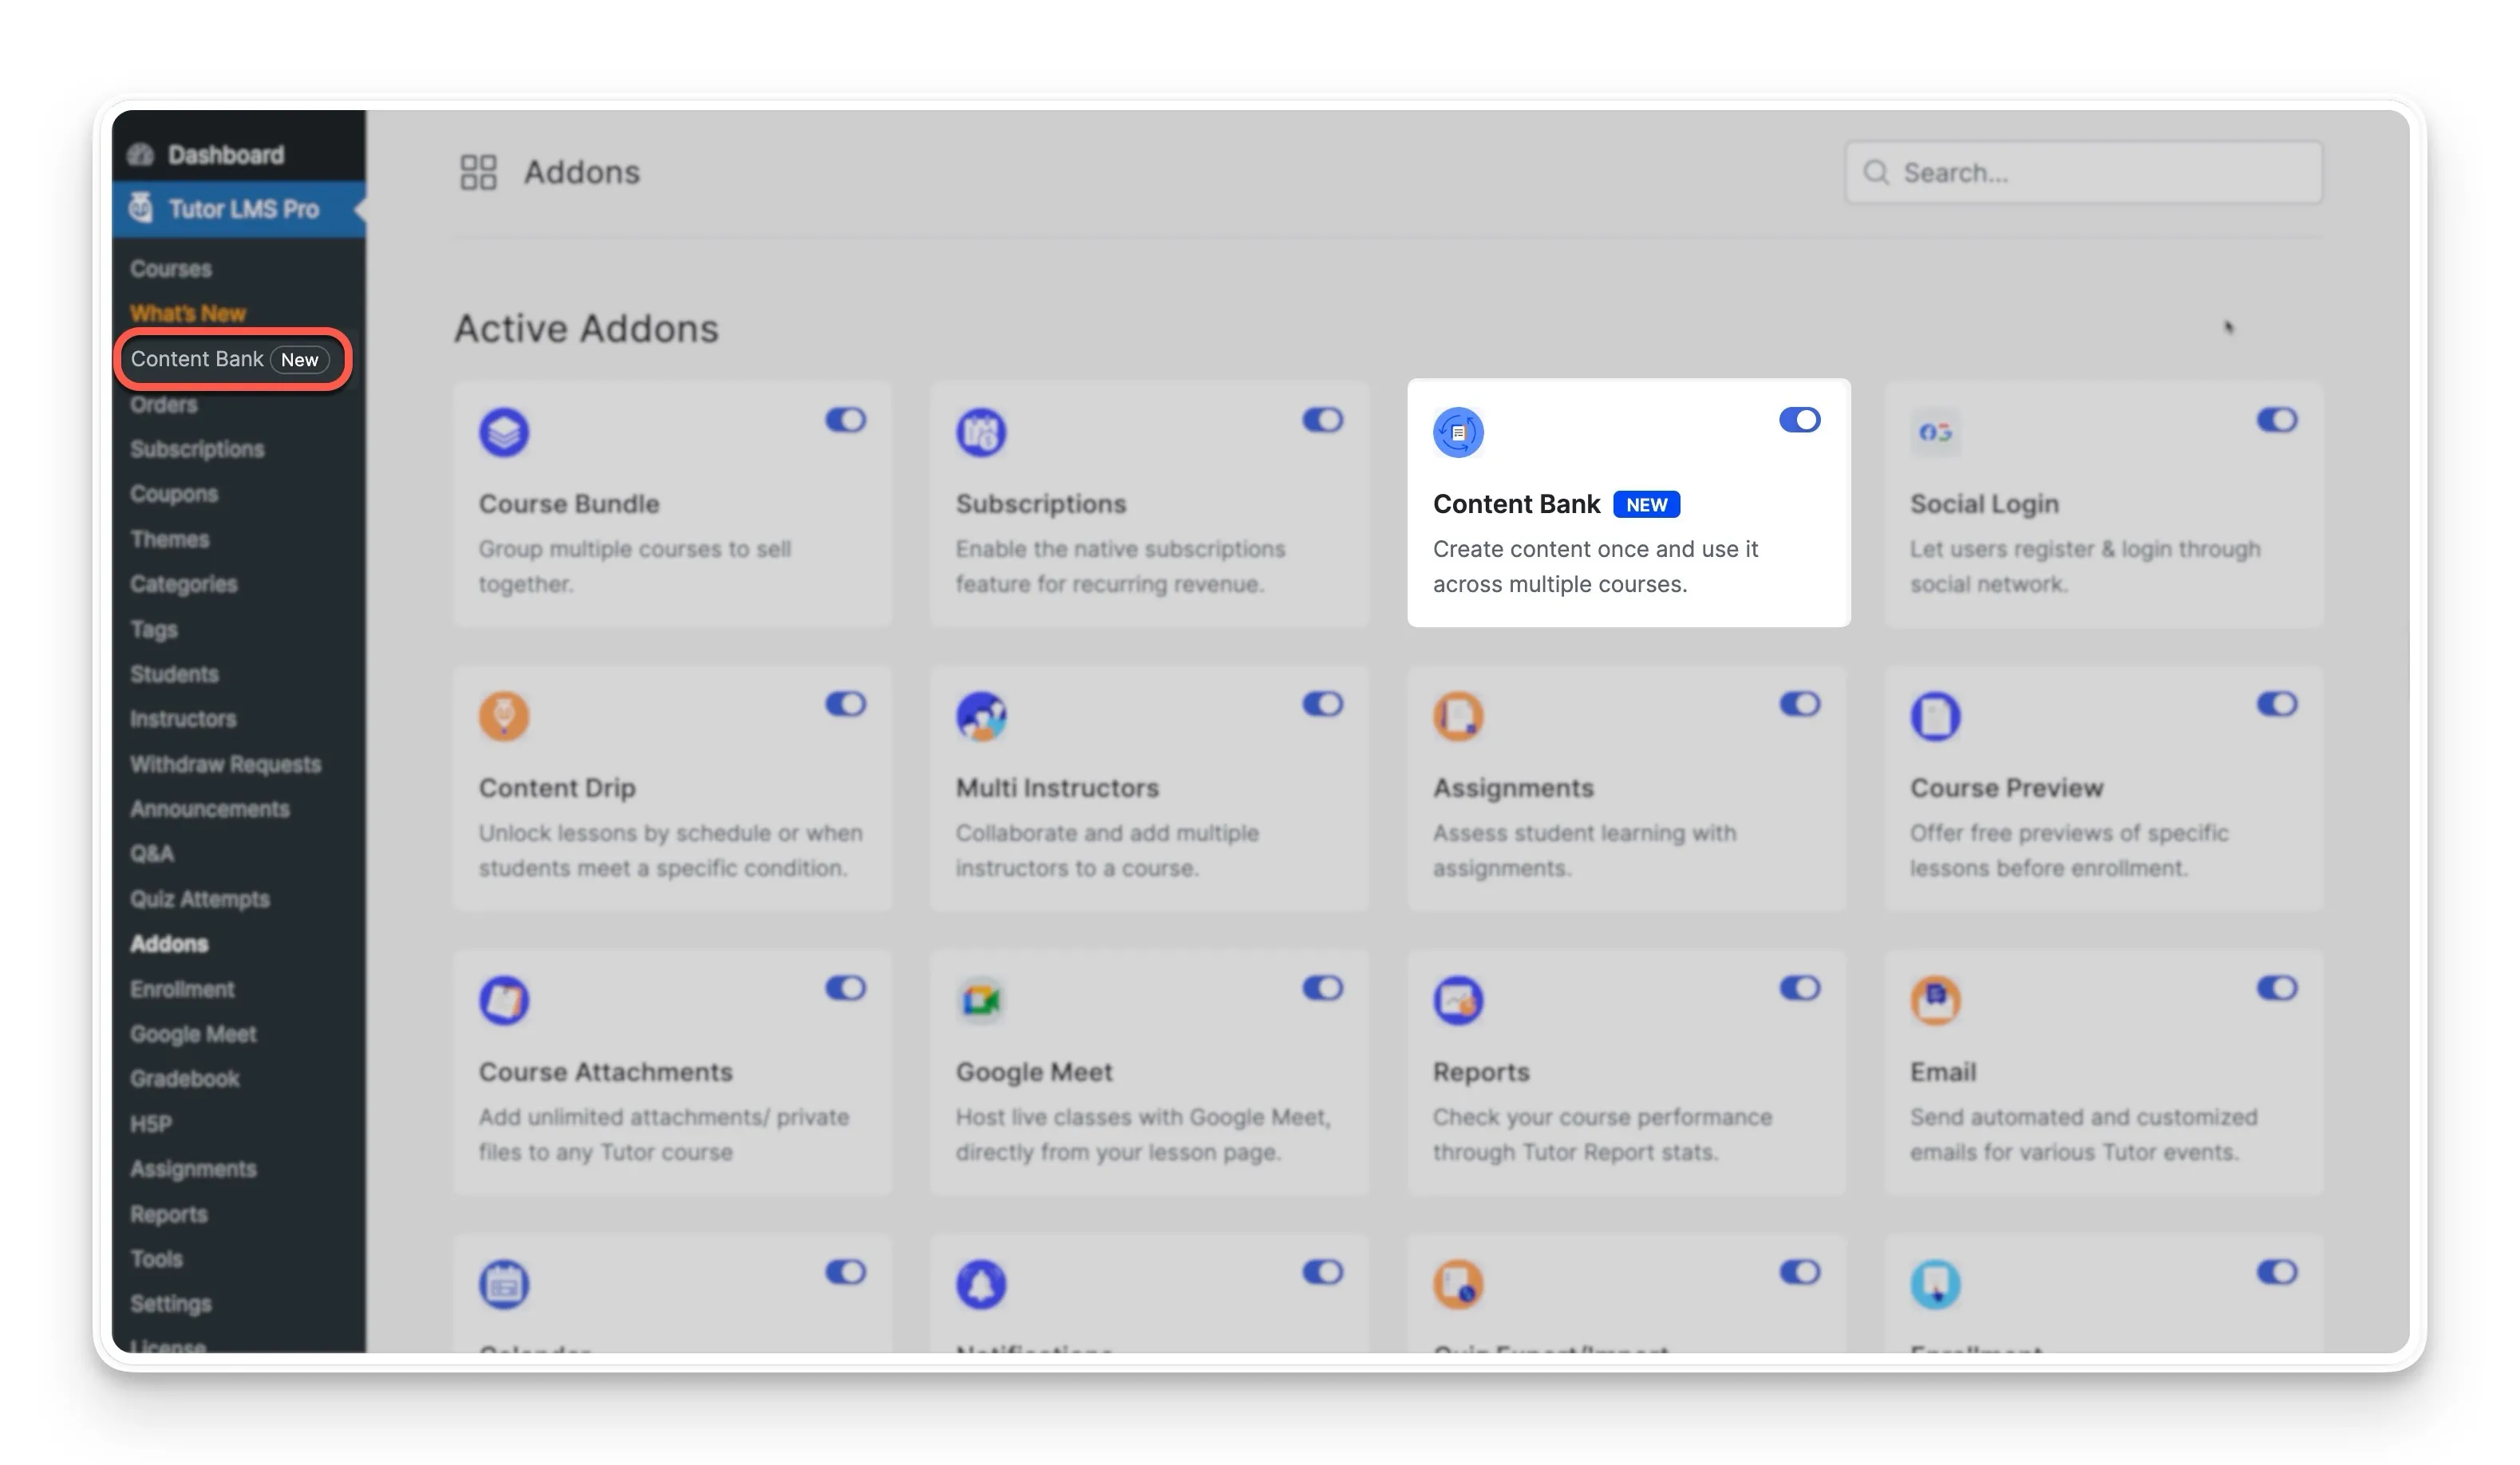The height and width of the screenshot is (1465, 2520).
Task: Click the Assignments addon card icon
Action: (1458, 716)
